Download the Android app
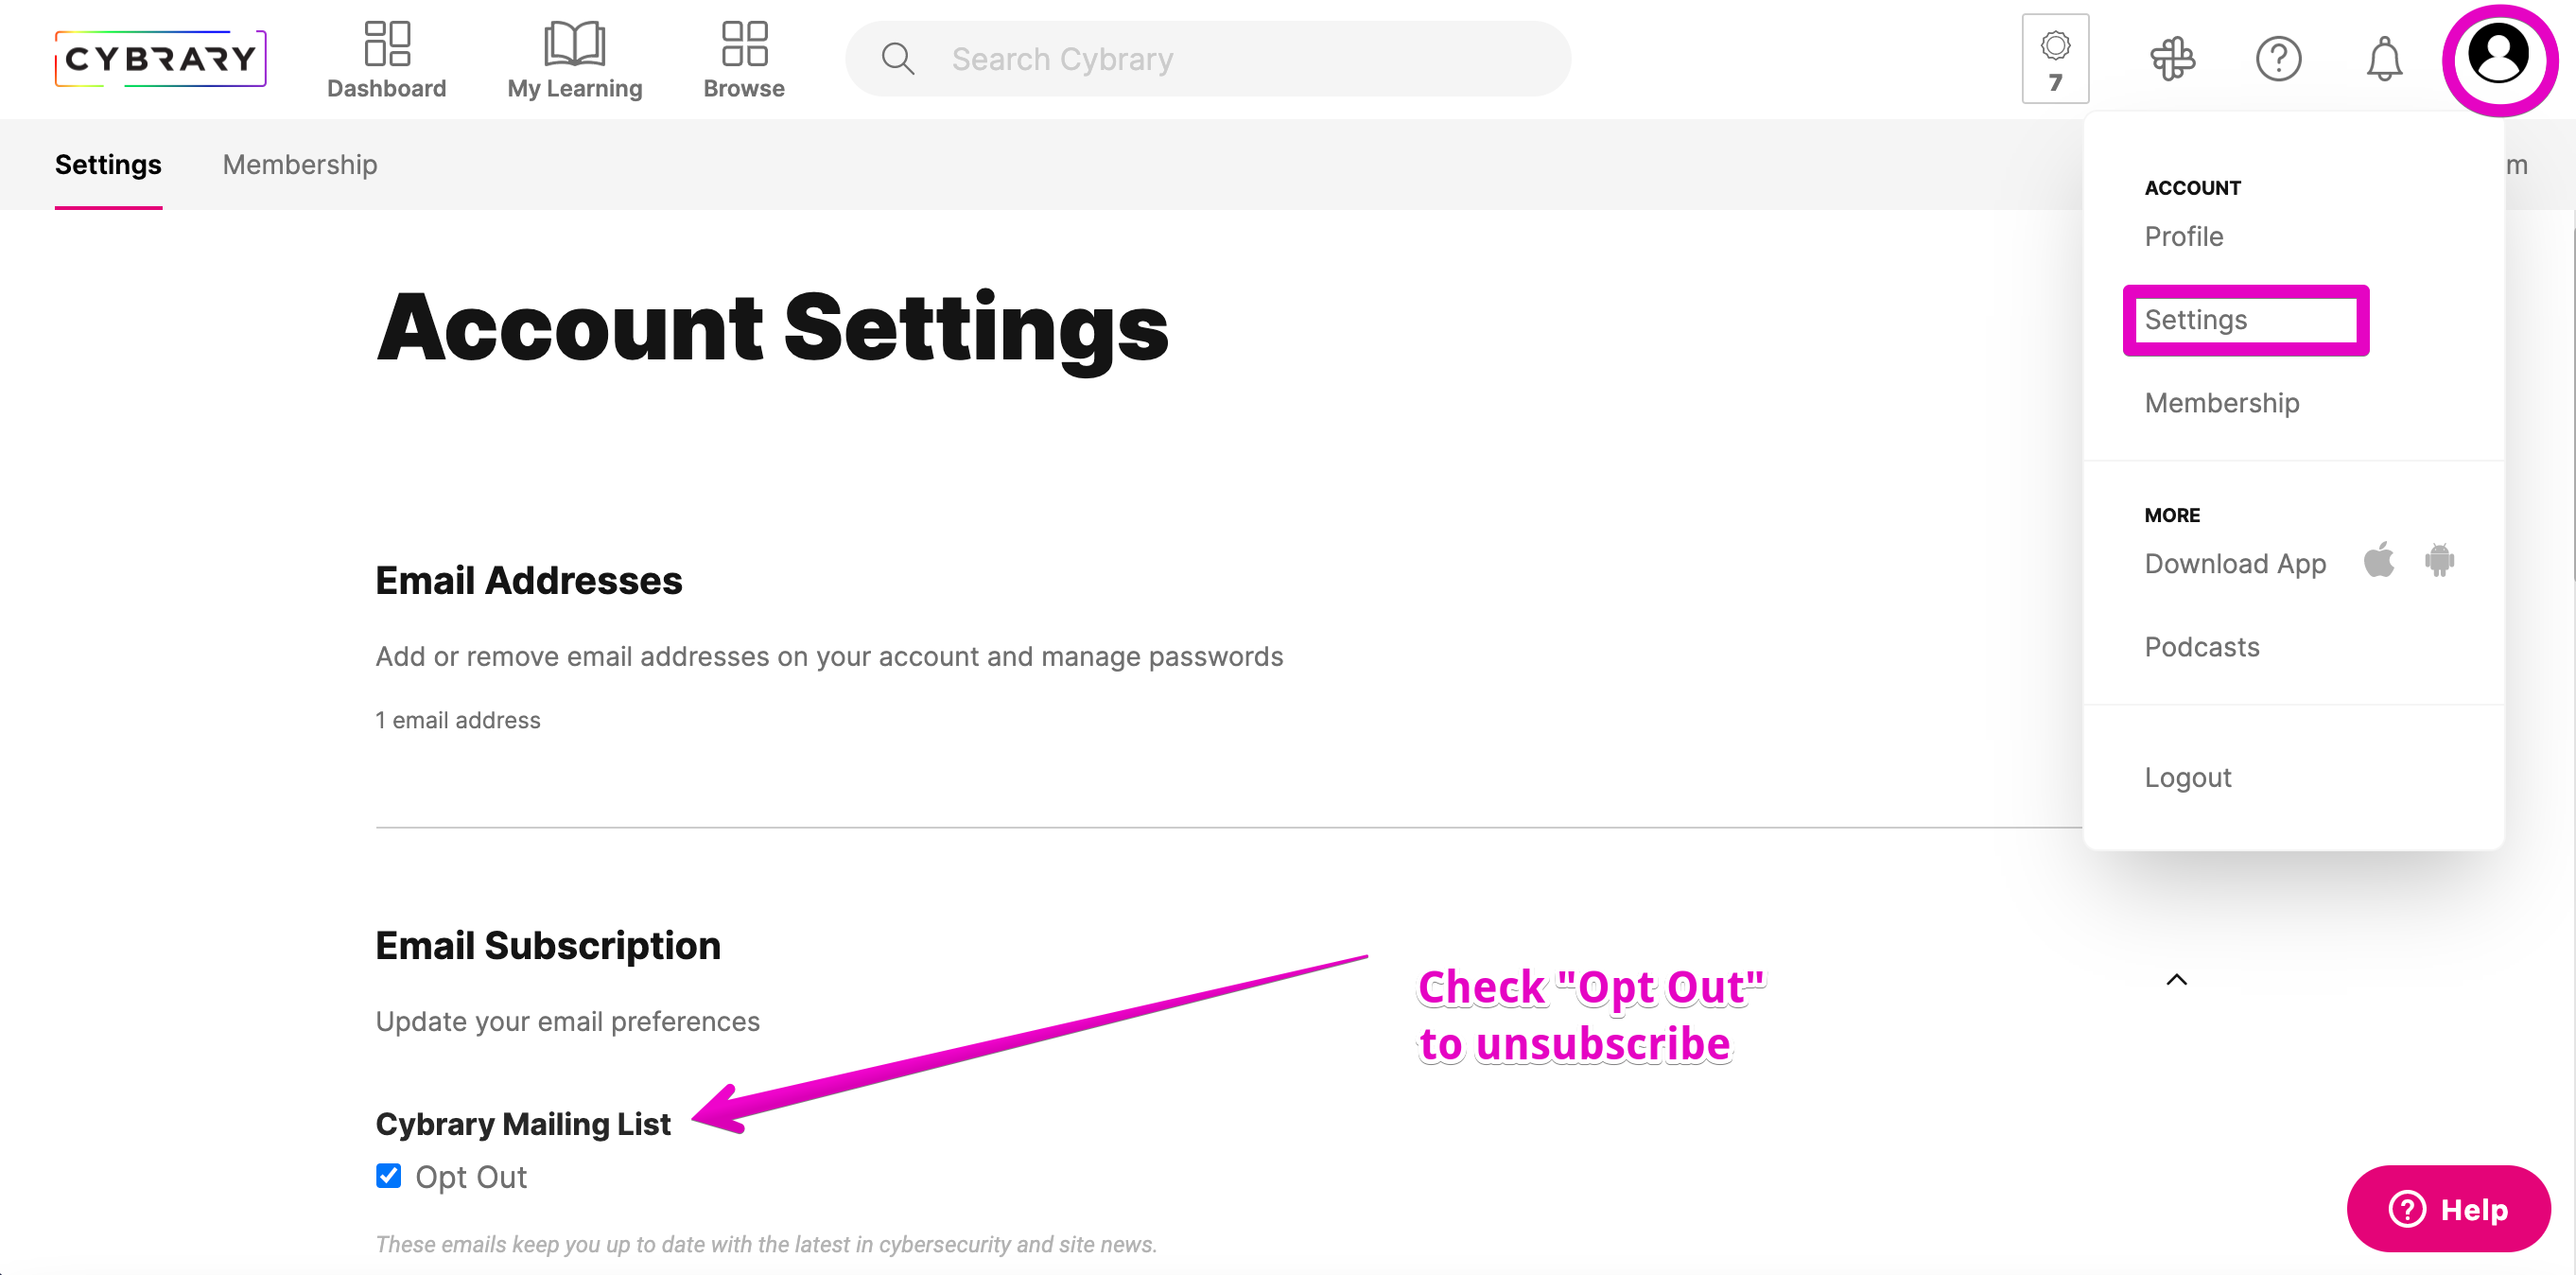 pos(2439,560)
